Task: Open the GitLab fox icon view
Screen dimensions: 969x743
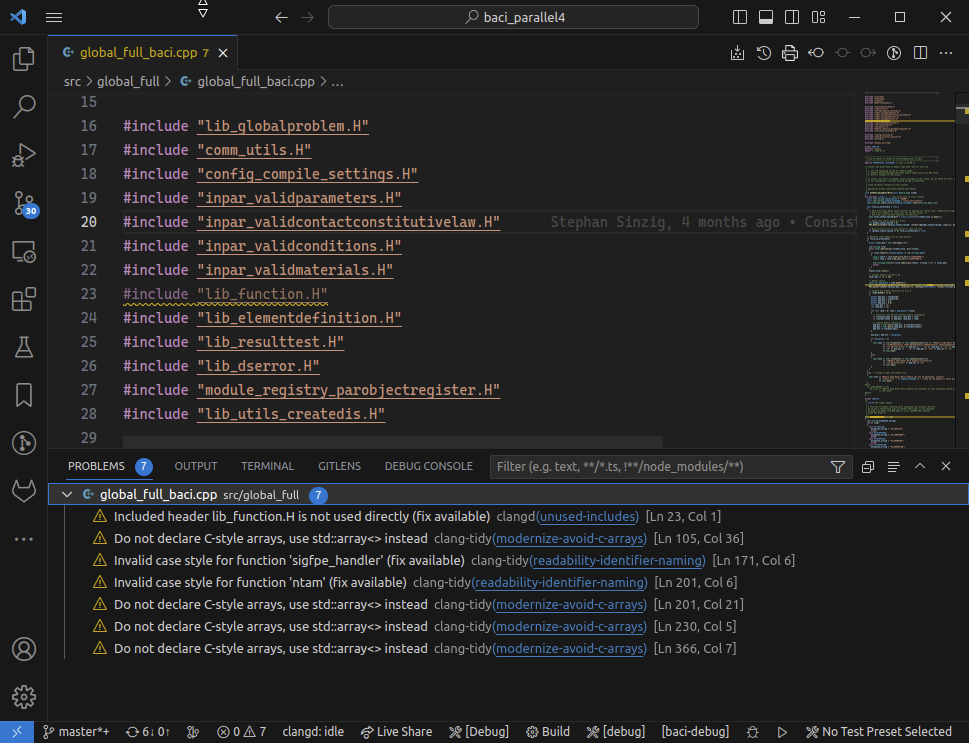Action: [23, 491]
